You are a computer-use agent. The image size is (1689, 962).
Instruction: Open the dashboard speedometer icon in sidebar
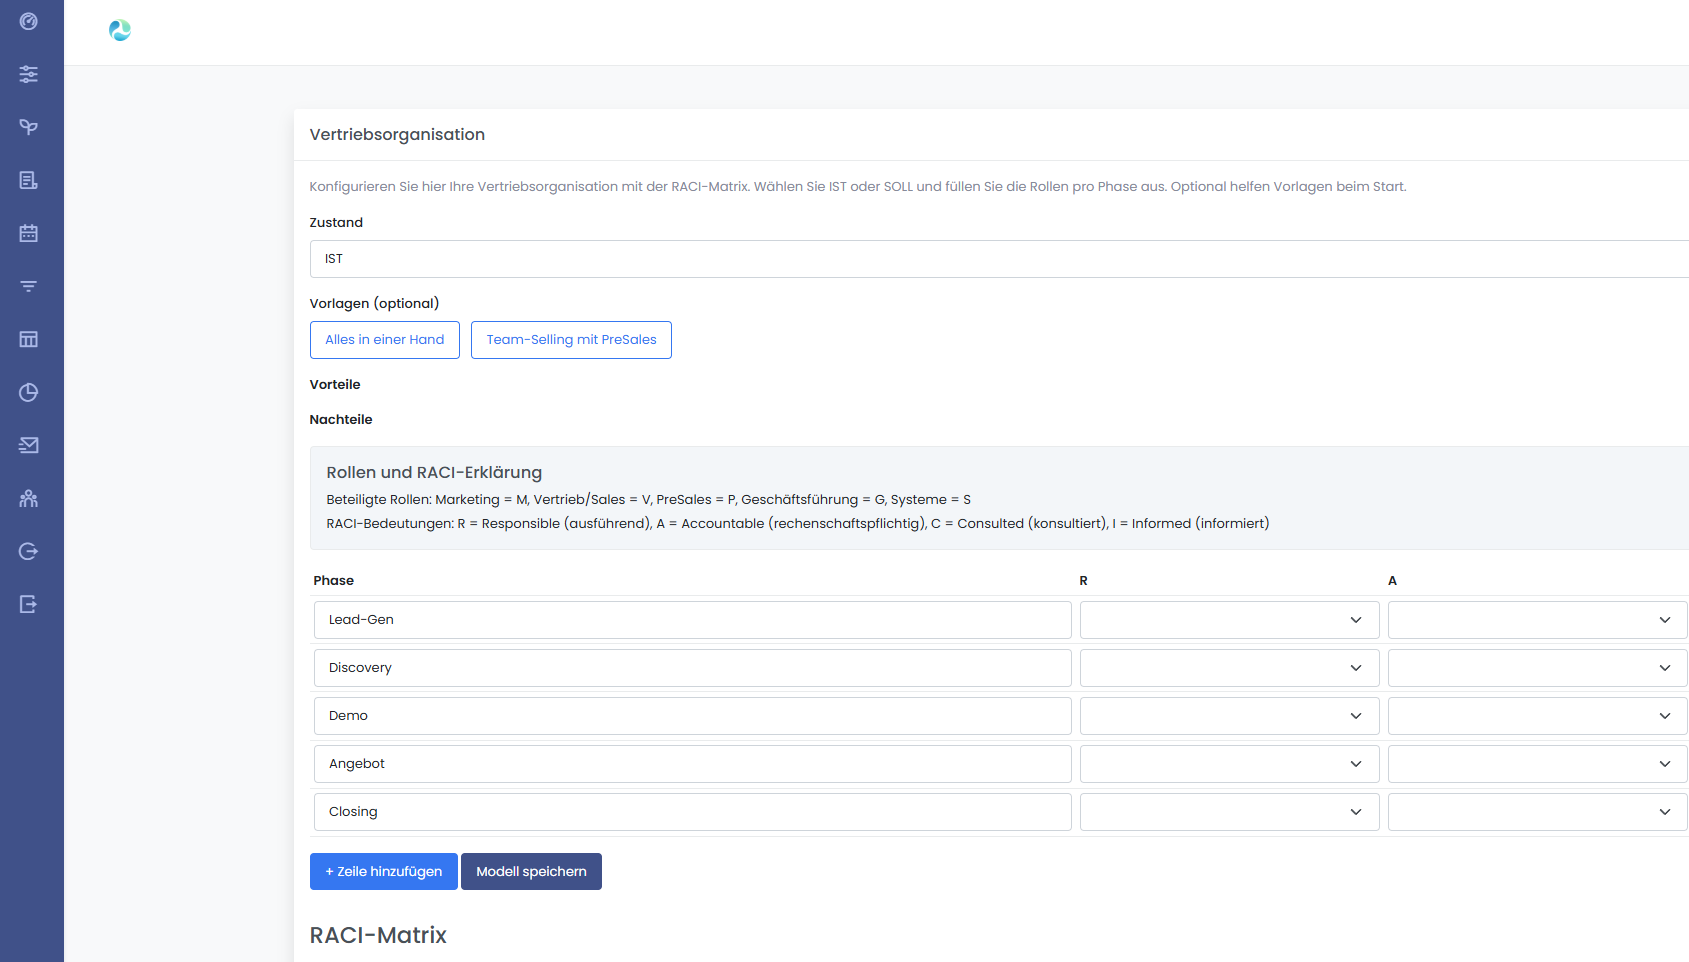tap(29, 21)
